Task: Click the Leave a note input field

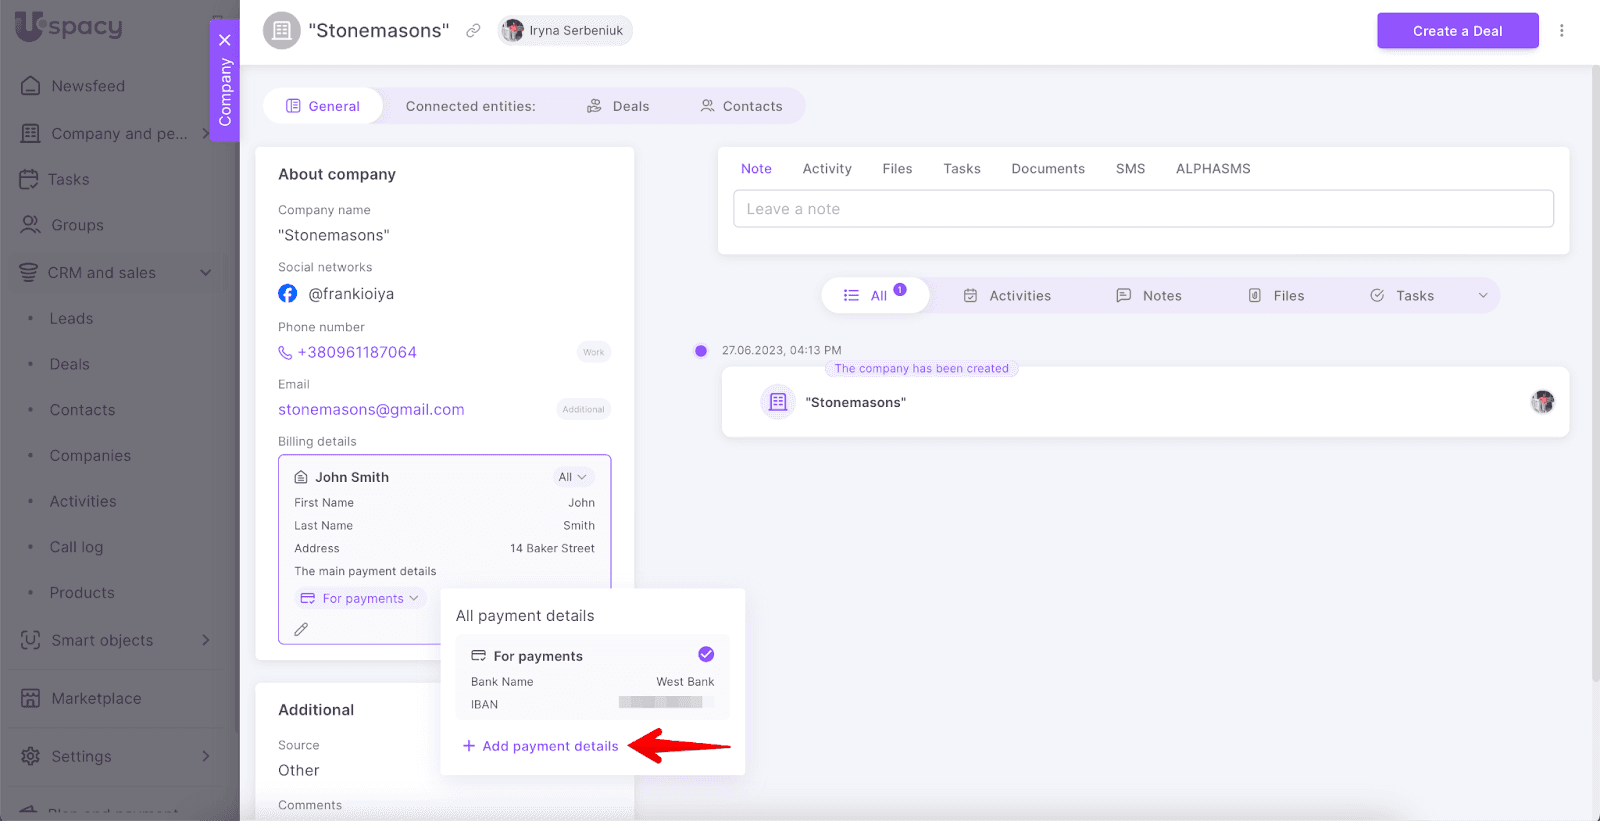Action: 1143,209
